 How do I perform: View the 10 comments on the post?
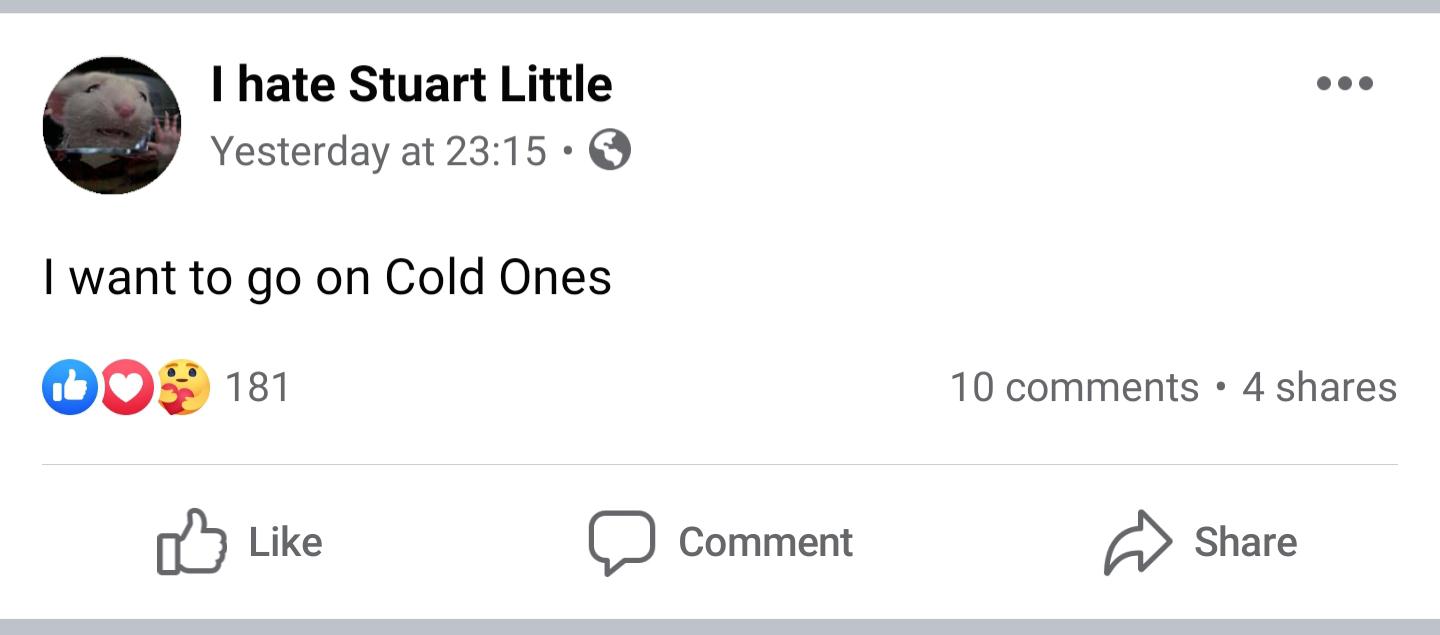[1074, 387]
